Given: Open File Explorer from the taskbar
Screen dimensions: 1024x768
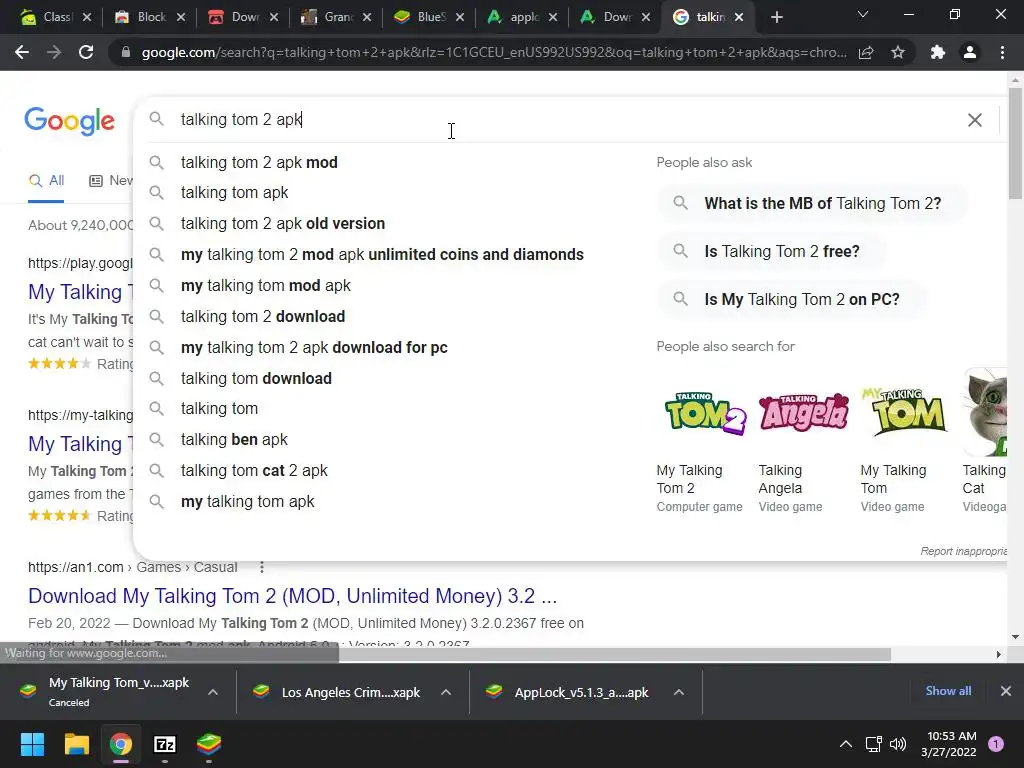Looking at the screenshot, I should point(76,744).
